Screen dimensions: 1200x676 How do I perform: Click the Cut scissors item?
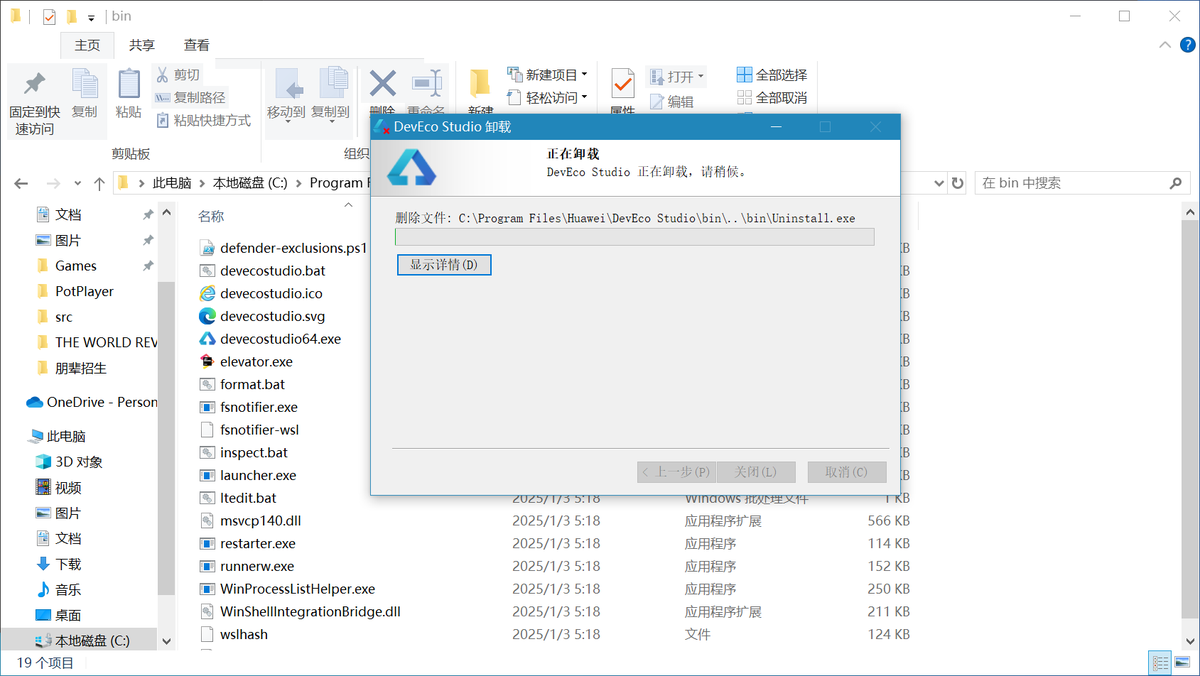(x=177, y=75)
